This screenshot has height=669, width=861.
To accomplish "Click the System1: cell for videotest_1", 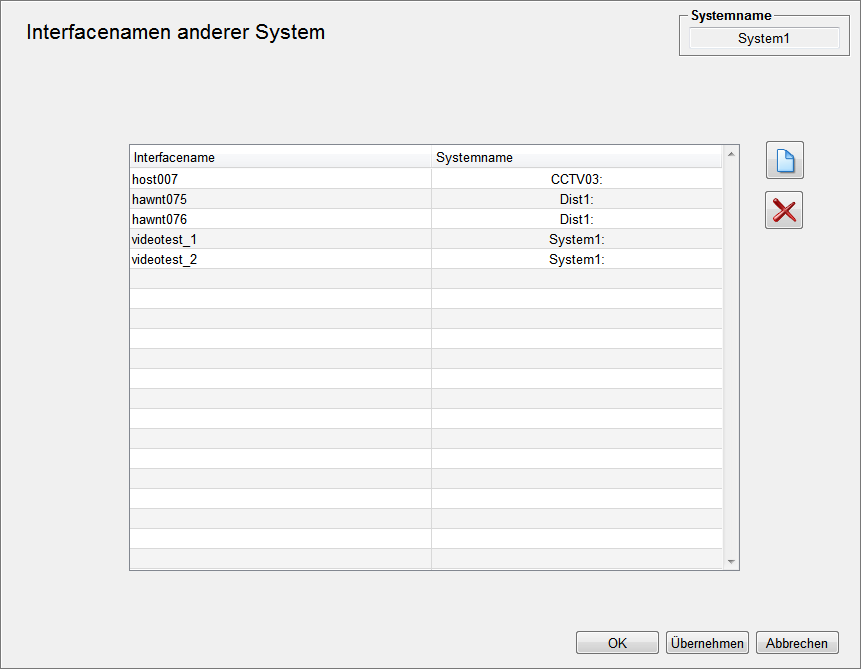I will (x=577, y=239).
